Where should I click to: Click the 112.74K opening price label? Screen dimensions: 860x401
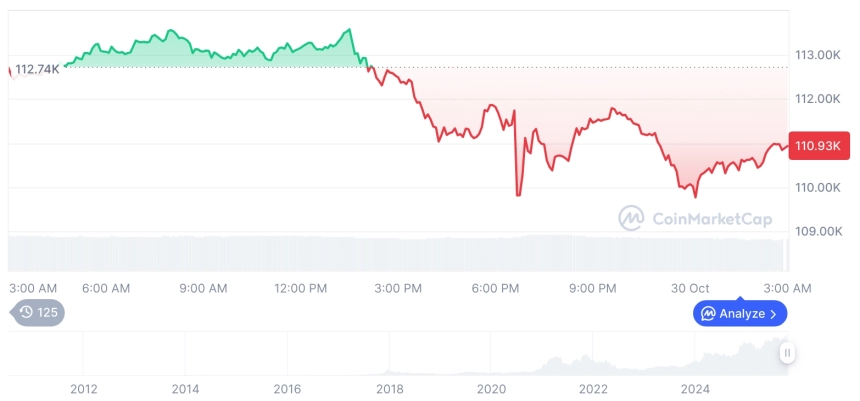pos(37,69)
